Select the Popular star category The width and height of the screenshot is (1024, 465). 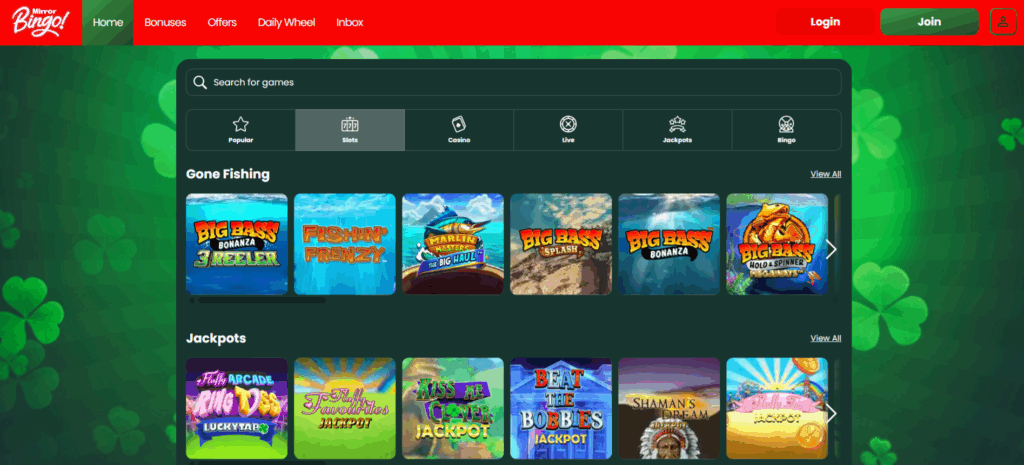coord(240,130)
